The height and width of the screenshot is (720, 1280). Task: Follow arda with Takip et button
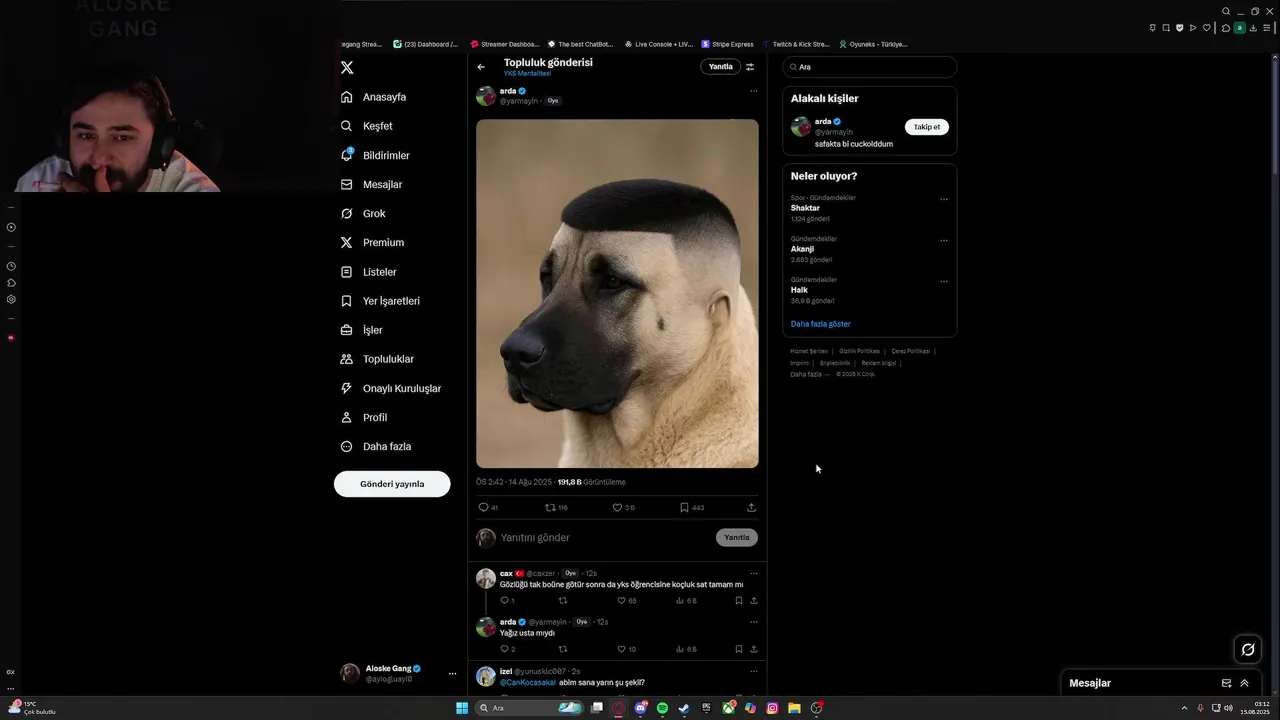pos(927,127)
